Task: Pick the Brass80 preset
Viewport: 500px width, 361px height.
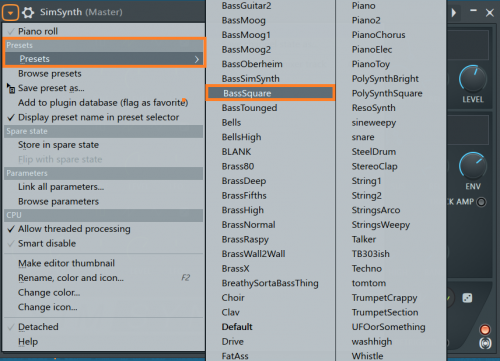Action: pos(238,166)
